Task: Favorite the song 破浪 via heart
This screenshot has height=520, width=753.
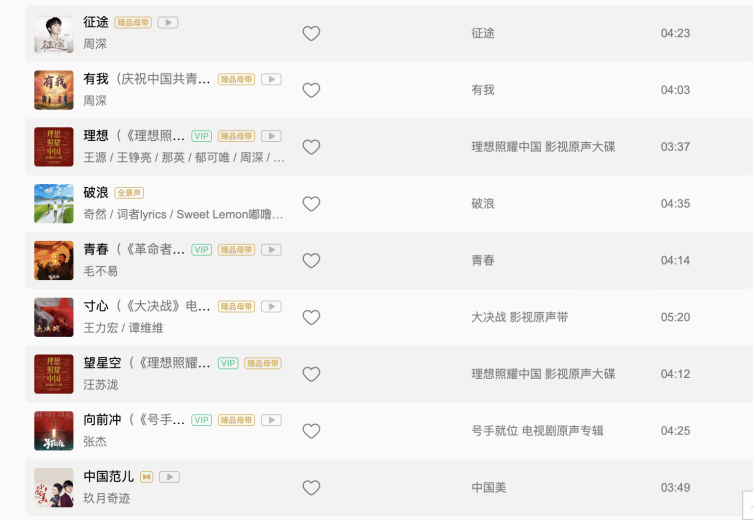Action: click(x=311, y=204)
